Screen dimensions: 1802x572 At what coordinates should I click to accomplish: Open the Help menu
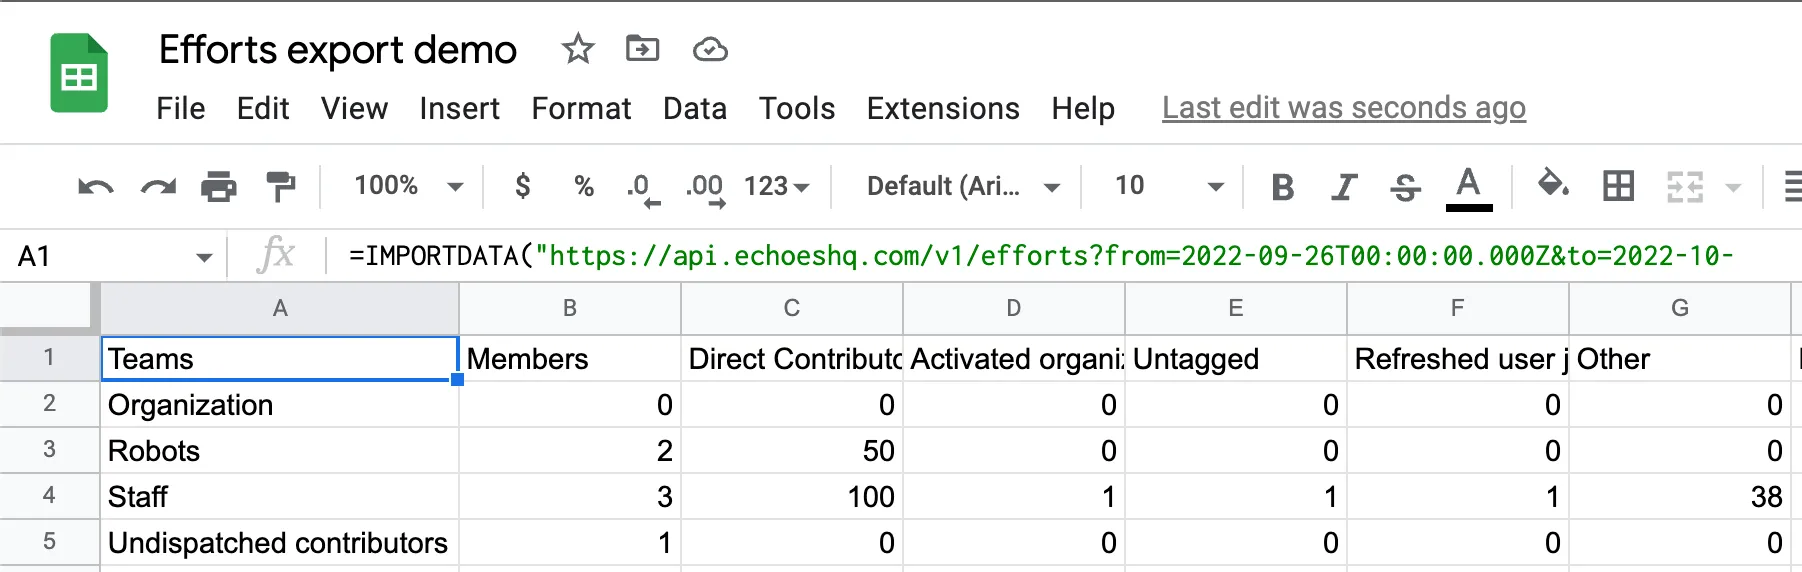[x=1083, y=108]
